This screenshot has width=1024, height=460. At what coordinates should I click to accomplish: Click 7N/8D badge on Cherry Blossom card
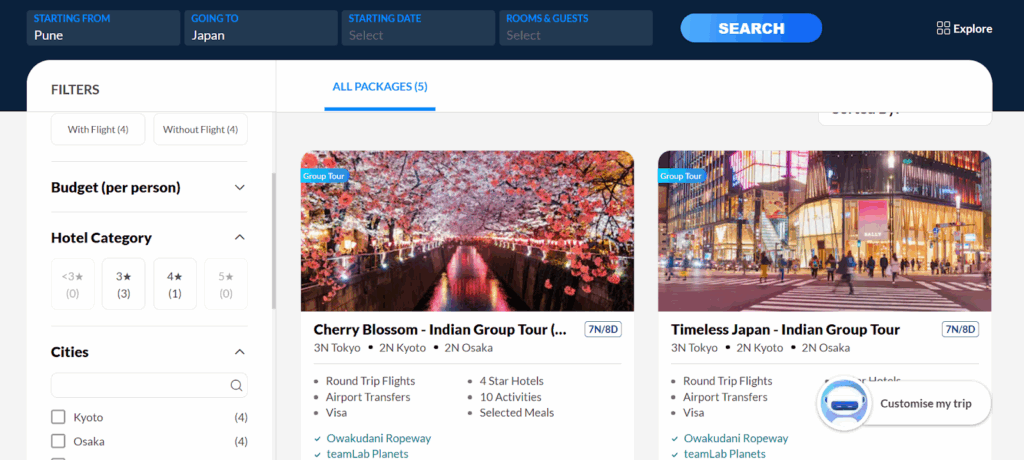click(603, 329)
